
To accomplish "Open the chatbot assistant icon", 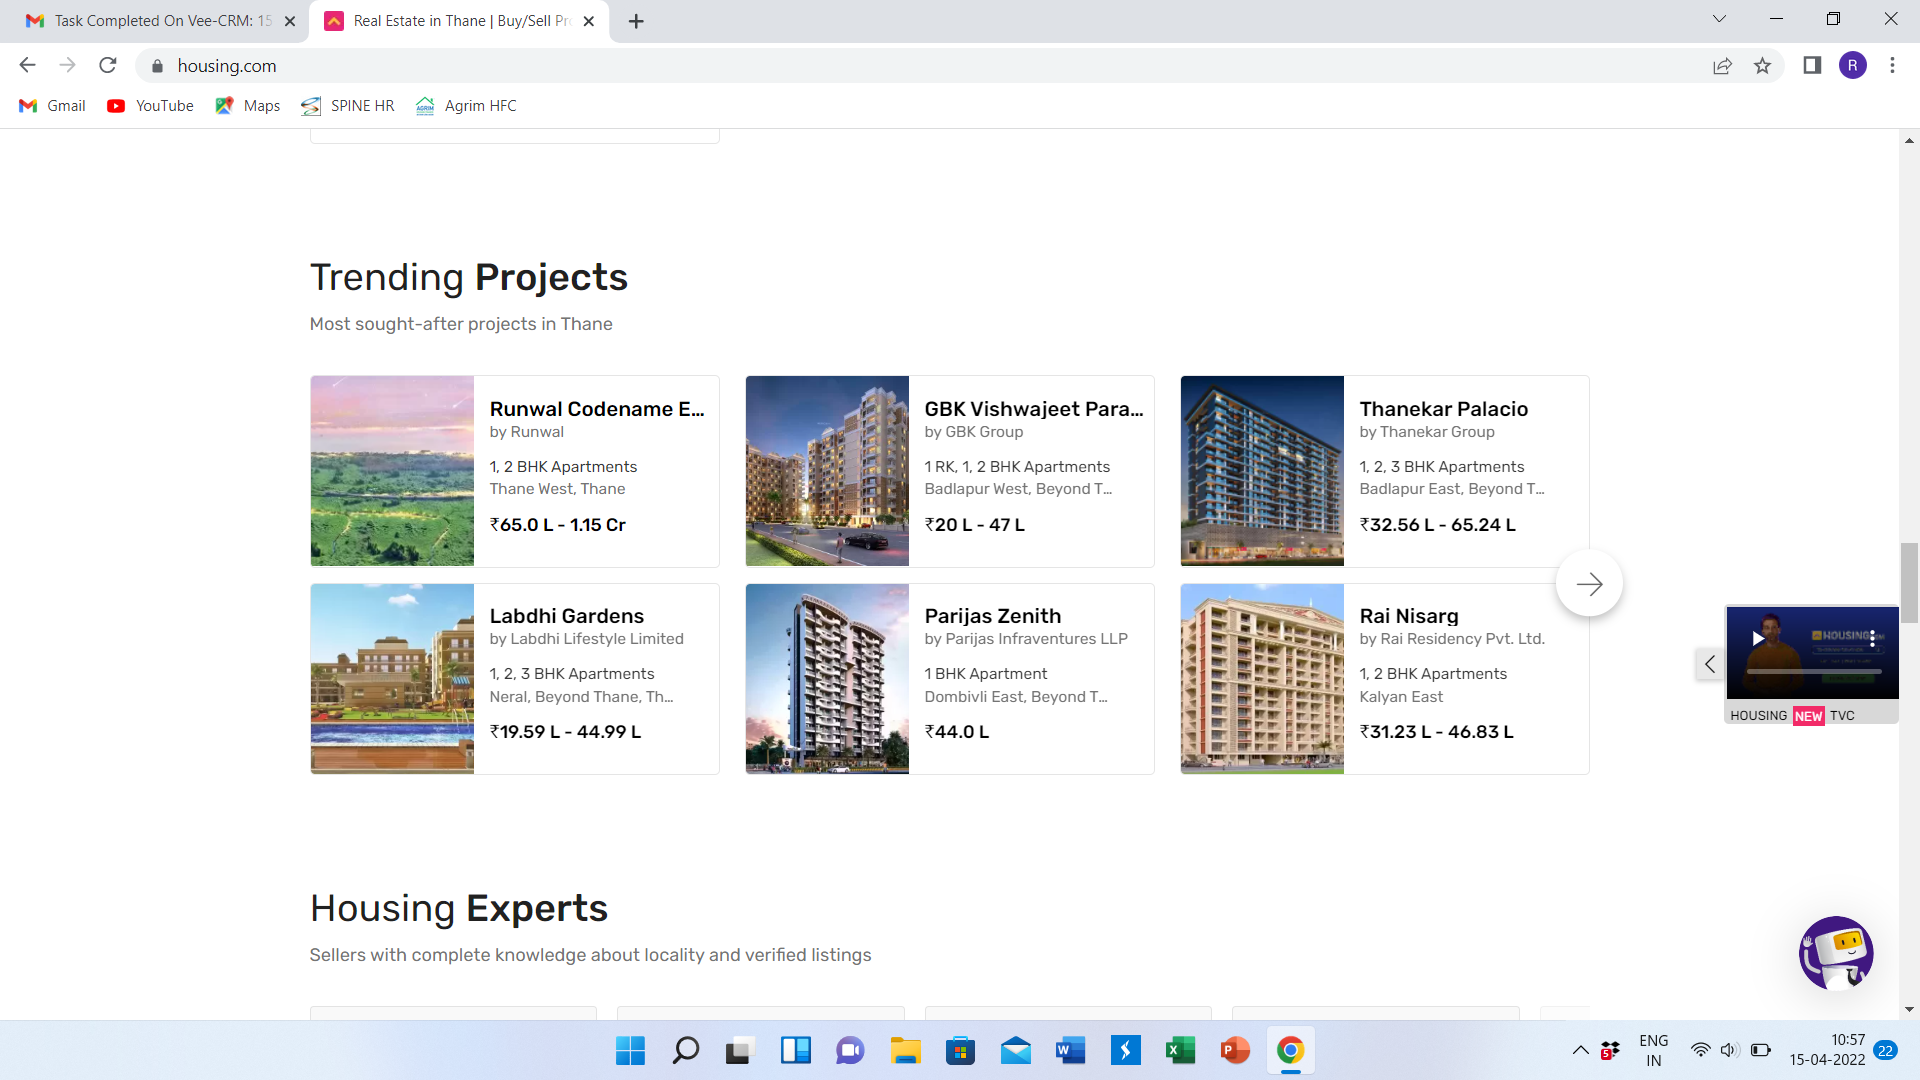I will click(1836, 953).
